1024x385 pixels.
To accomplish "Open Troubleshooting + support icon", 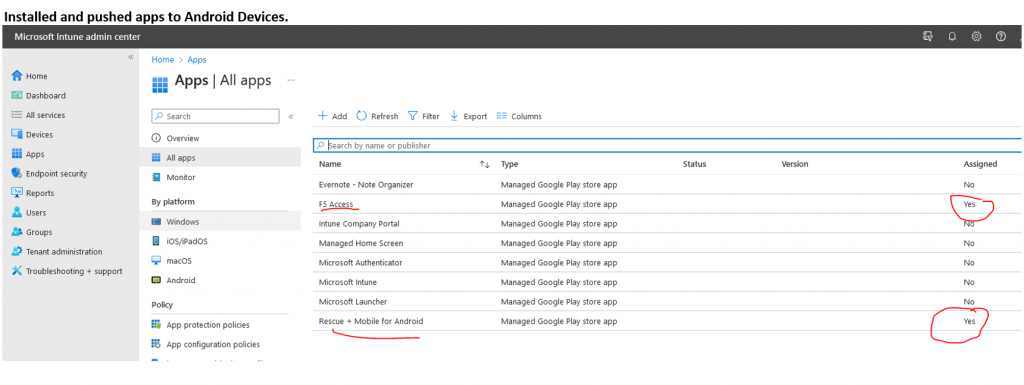I will [17, 271].
